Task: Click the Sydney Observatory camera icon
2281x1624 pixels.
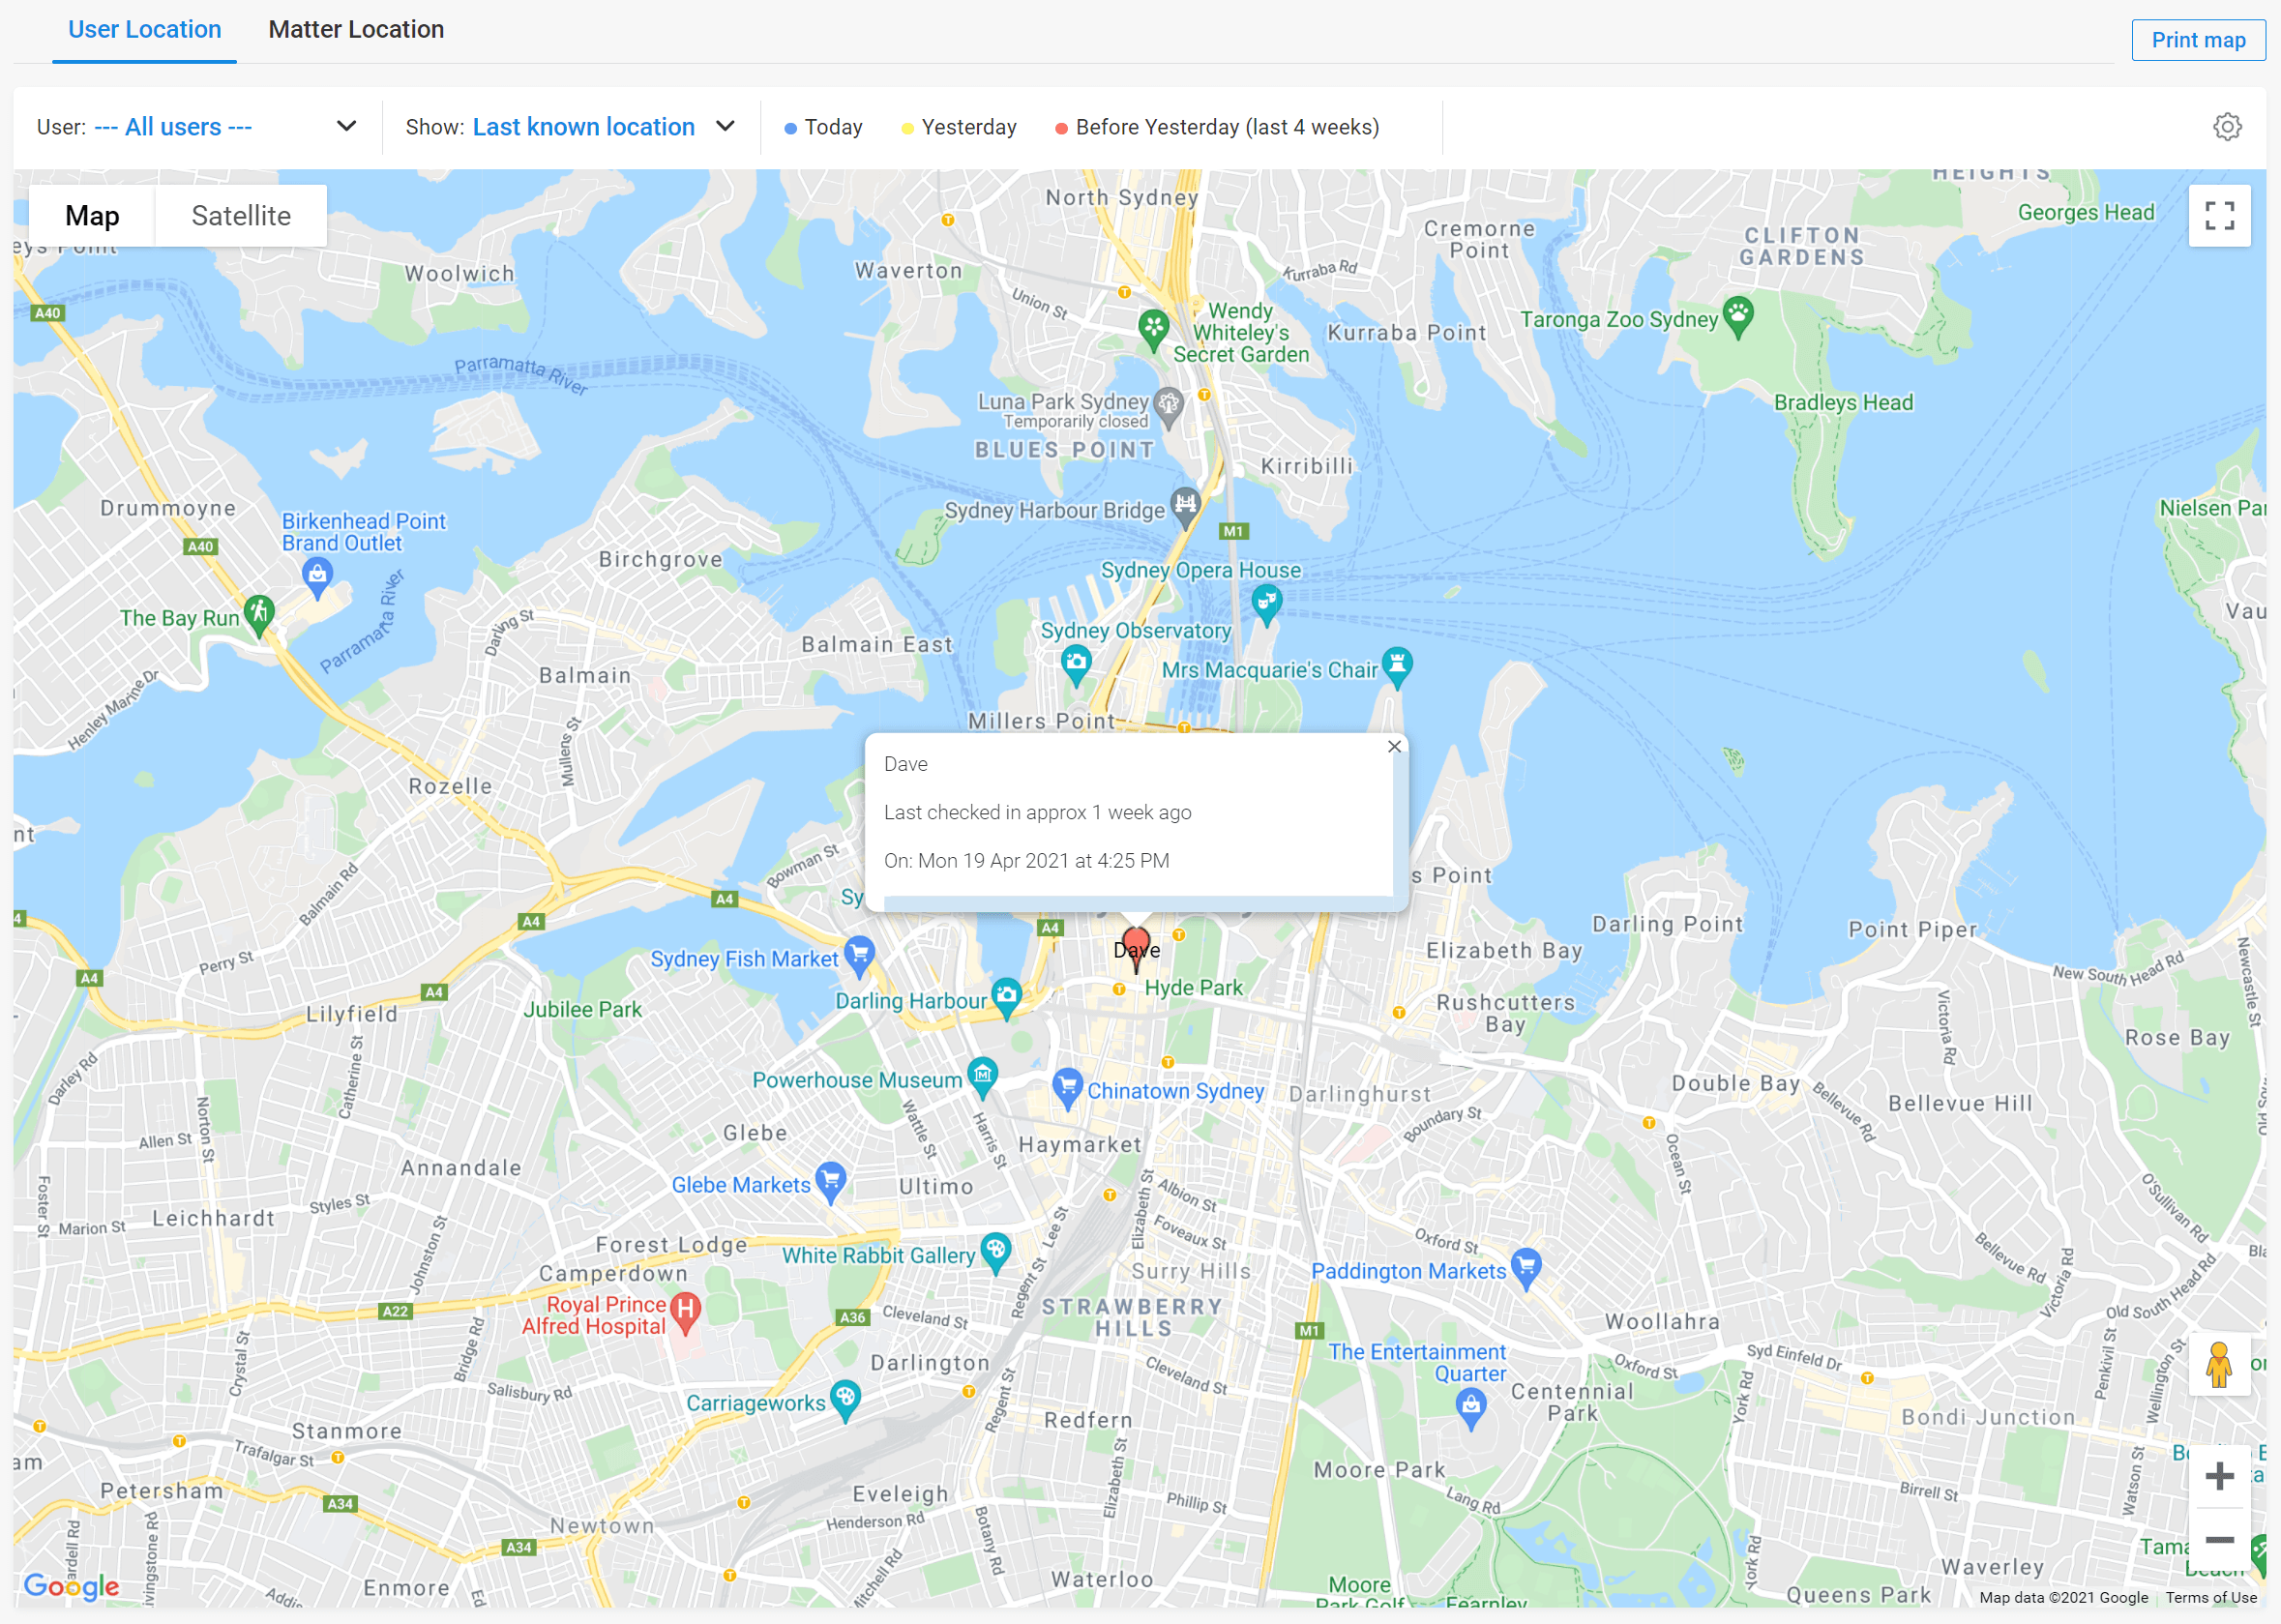Action: (1076, 665)
